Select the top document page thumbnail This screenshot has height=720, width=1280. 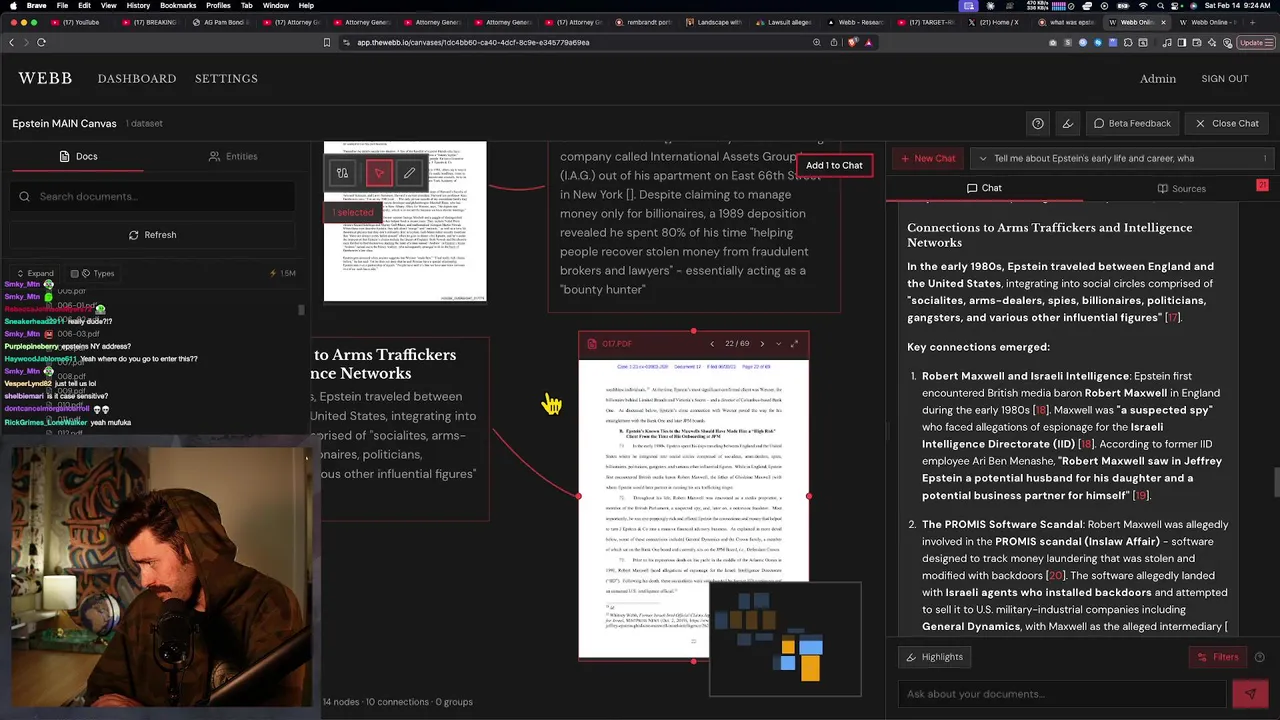point(405,220)
